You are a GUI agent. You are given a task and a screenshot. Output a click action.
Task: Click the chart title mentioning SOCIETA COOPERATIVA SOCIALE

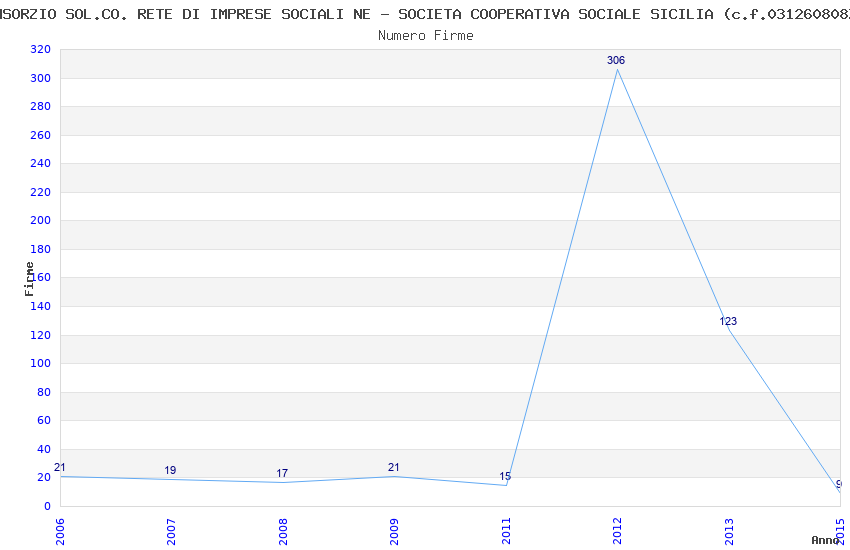(425, 14)
